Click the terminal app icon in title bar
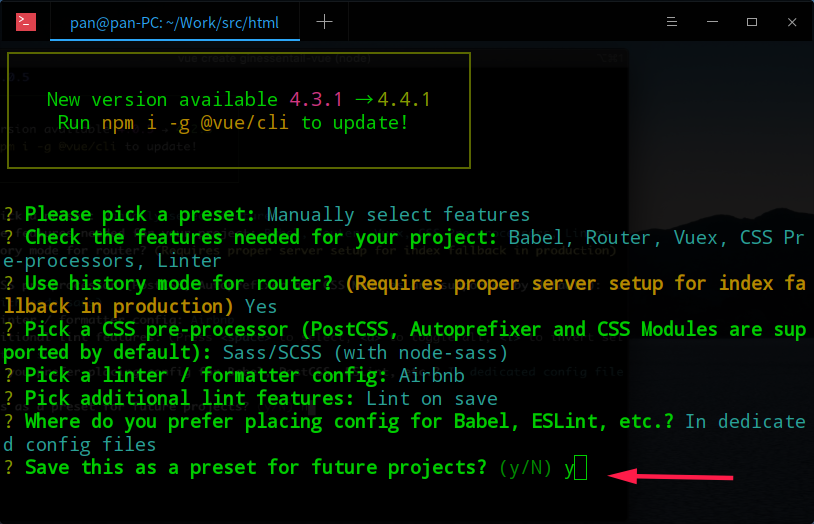The width and height of the screenshot is (814, 524). point(26,21)
